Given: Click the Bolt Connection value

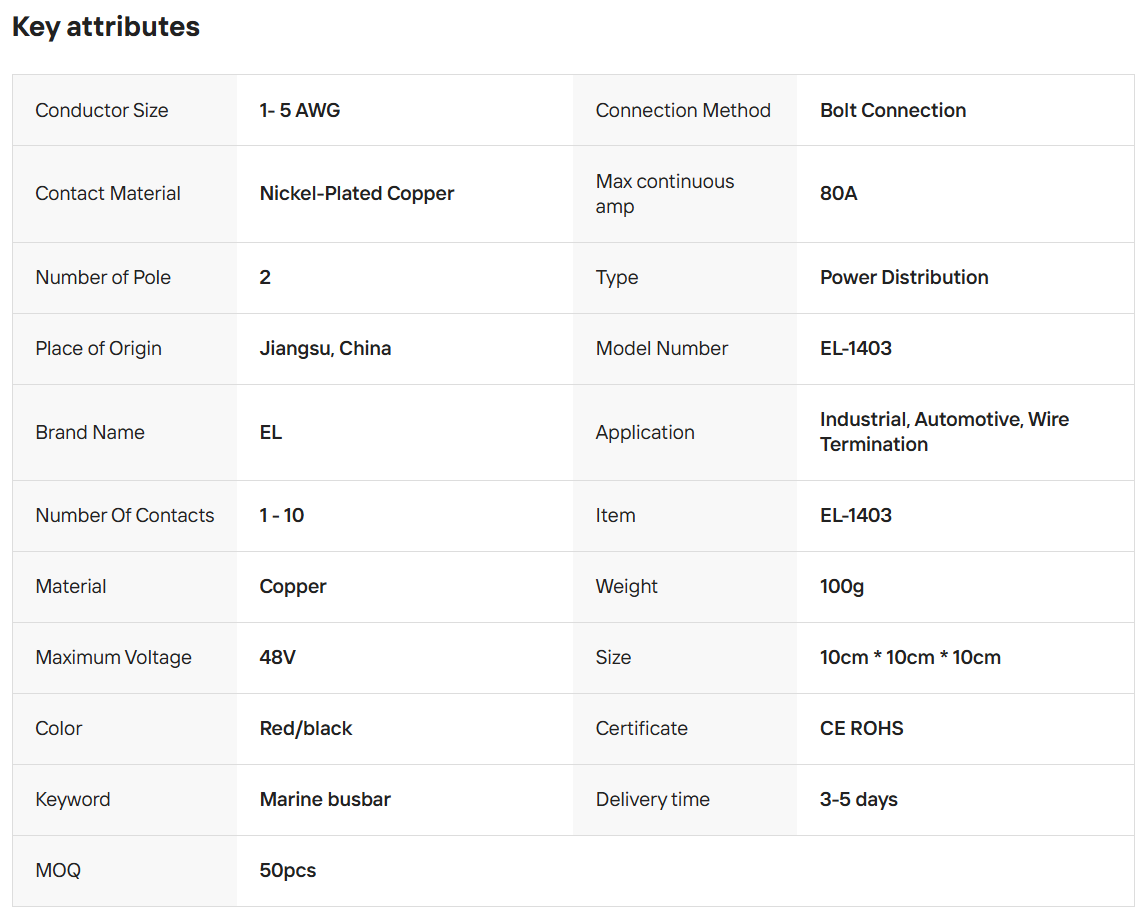Looking at the screenshot, I should 893,110.
